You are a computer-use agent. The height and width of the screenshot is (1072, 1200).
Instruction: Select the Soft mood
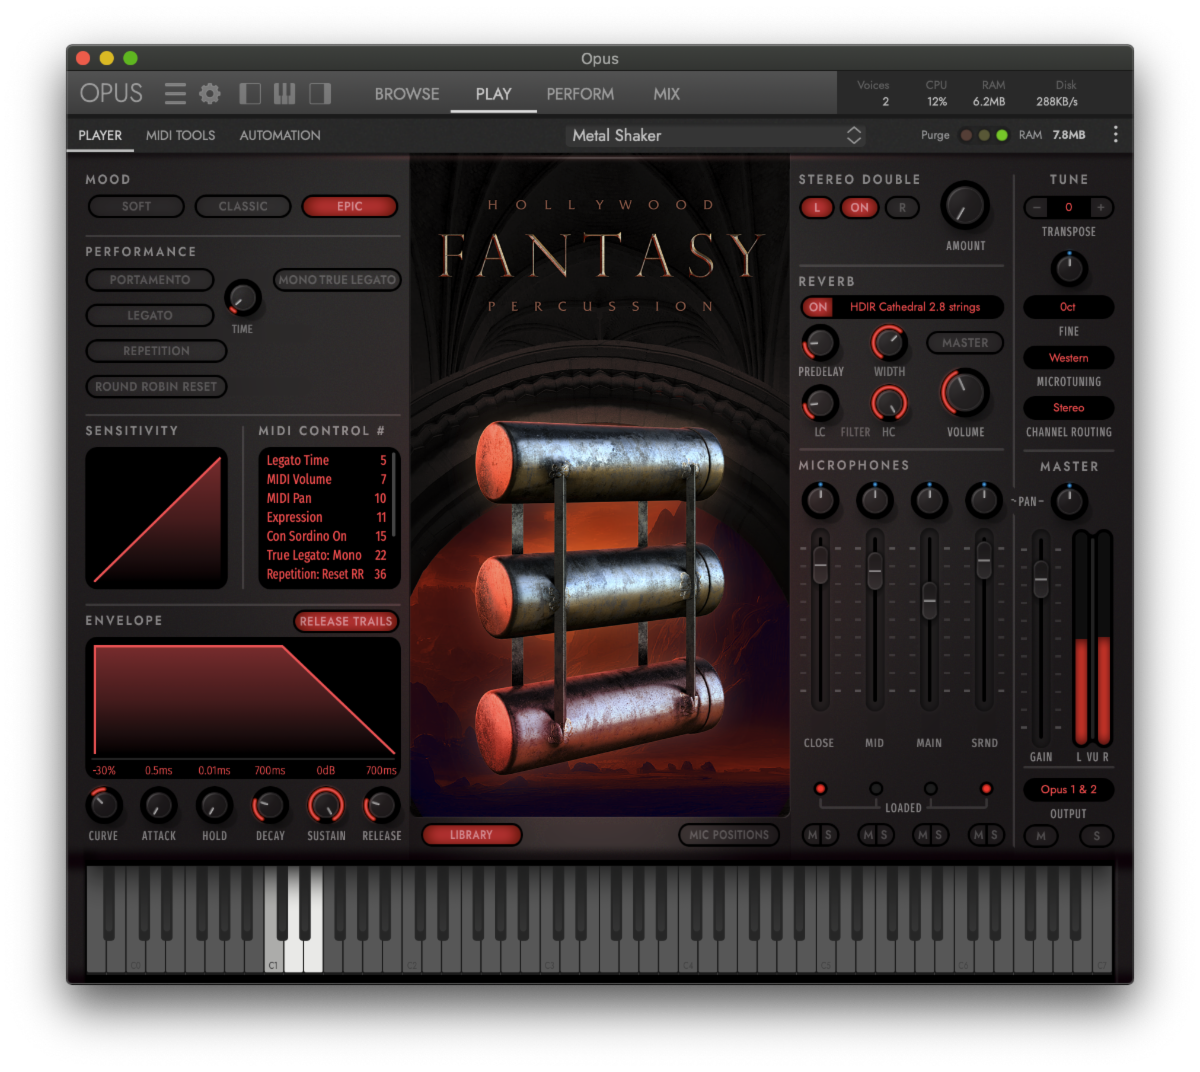coord(136,206)
